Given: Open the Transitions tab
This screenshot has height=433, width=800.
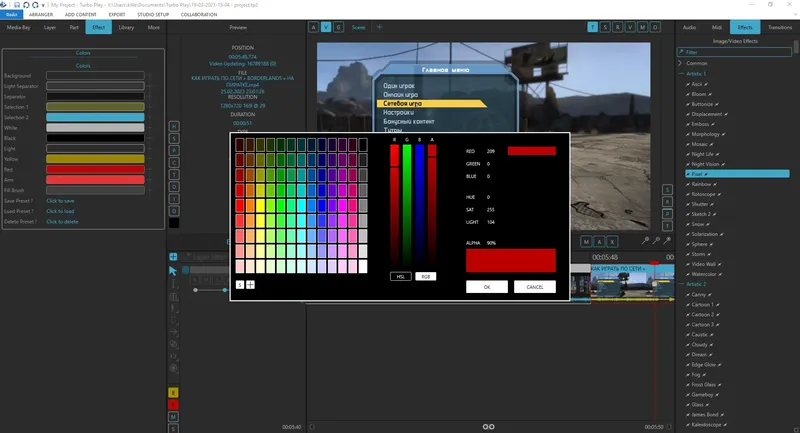Looking at the screenshot, I should point(780,28).
